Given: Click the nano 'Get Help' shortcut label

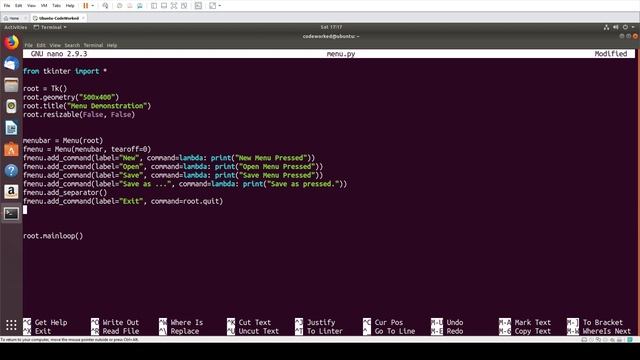Looking at the screenshot, I should pos(51,322).
